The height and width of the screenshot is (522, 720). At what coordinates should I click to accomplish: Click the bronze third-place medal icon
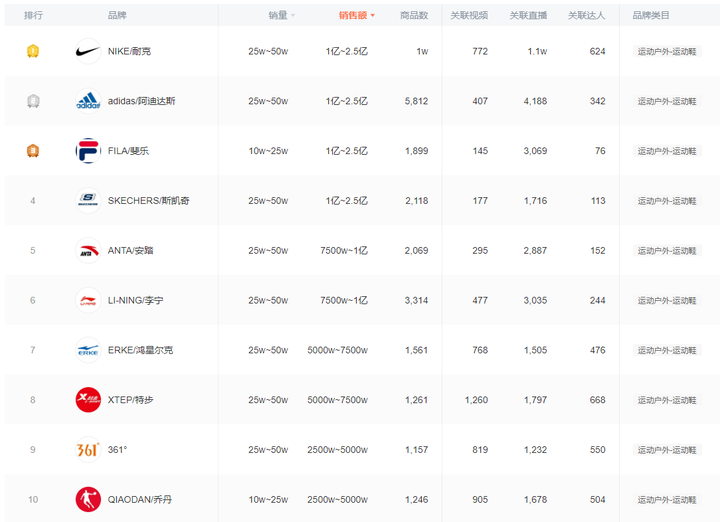[33, 151]
